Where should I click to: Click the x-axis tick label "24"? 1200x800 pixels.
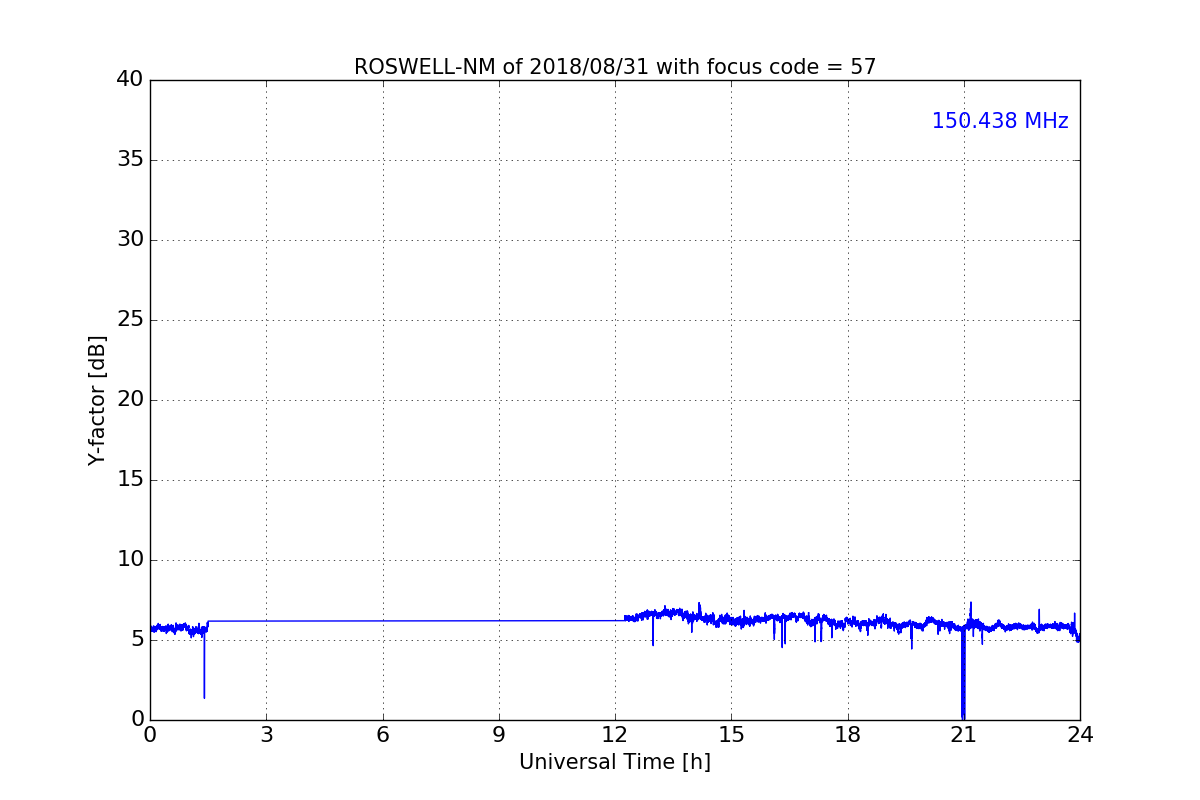click(1080, 735)
